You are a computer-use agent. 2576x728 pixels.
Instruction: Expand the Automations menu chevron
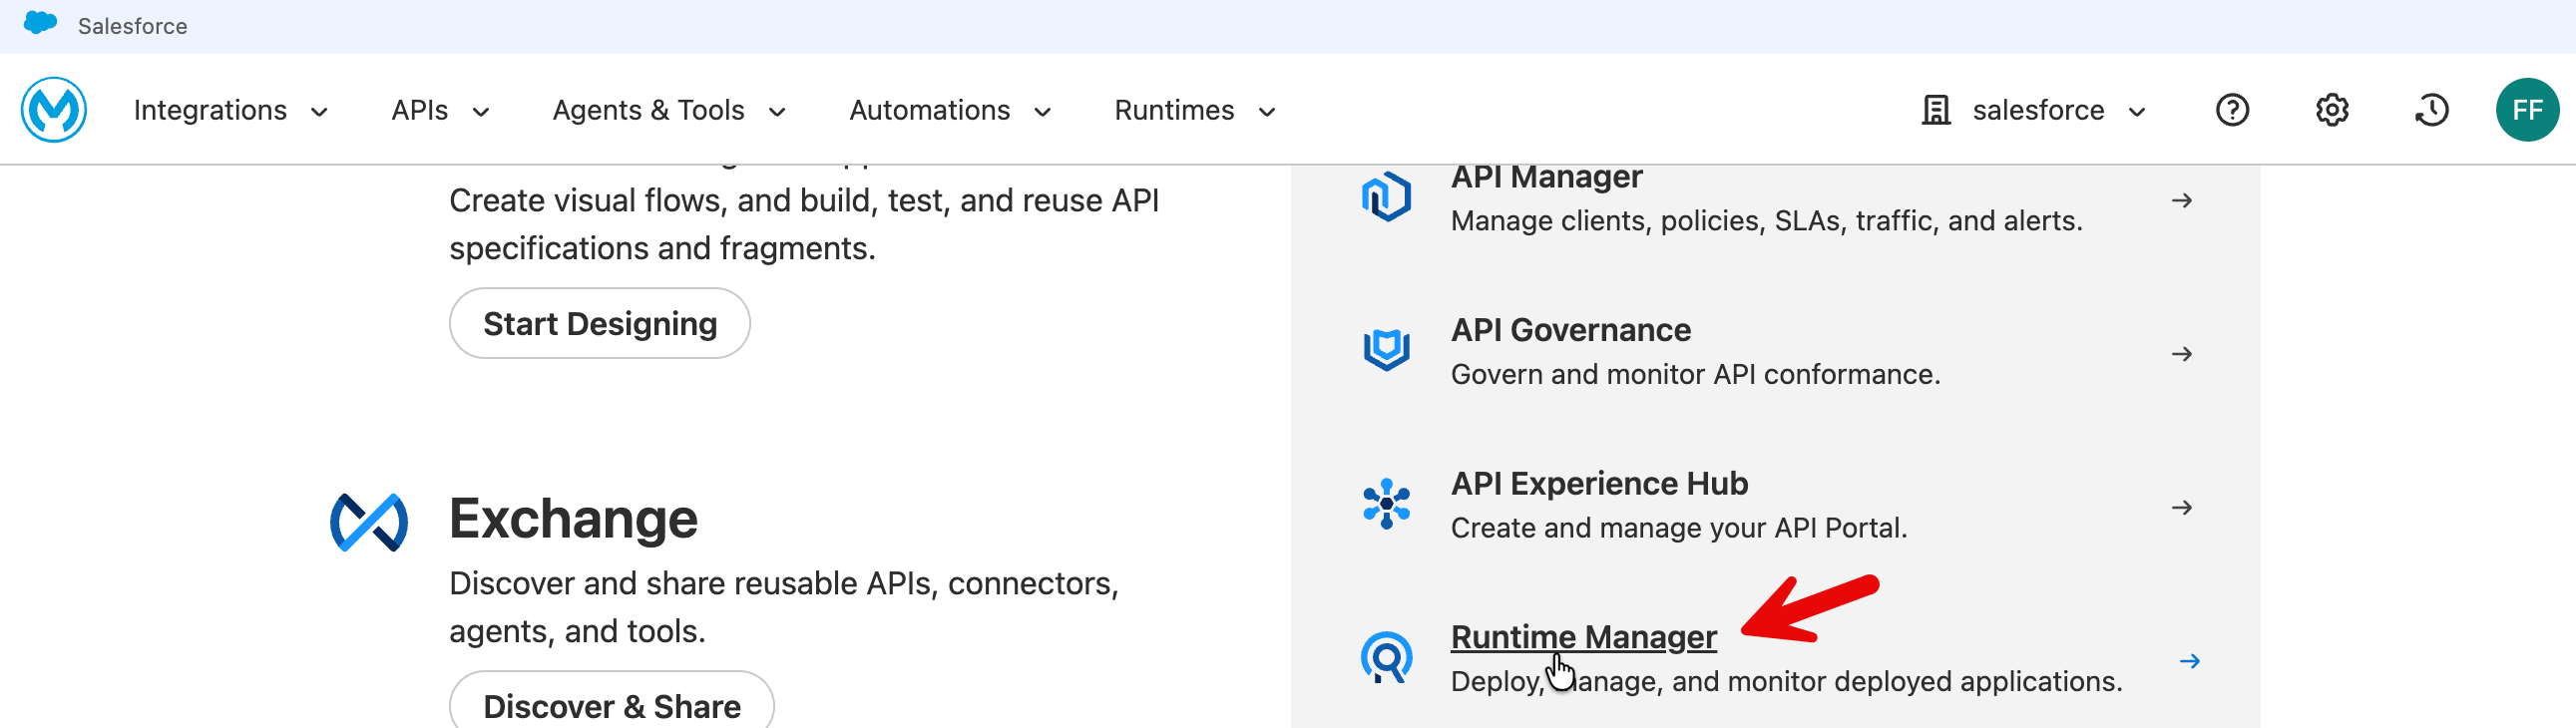[x=1042, y=112]
